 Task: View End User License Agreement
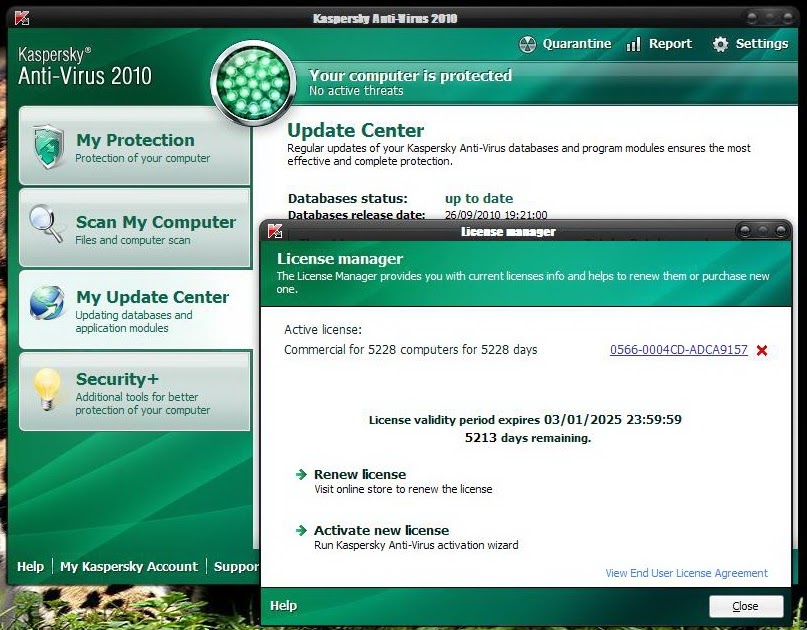[686, 573]
